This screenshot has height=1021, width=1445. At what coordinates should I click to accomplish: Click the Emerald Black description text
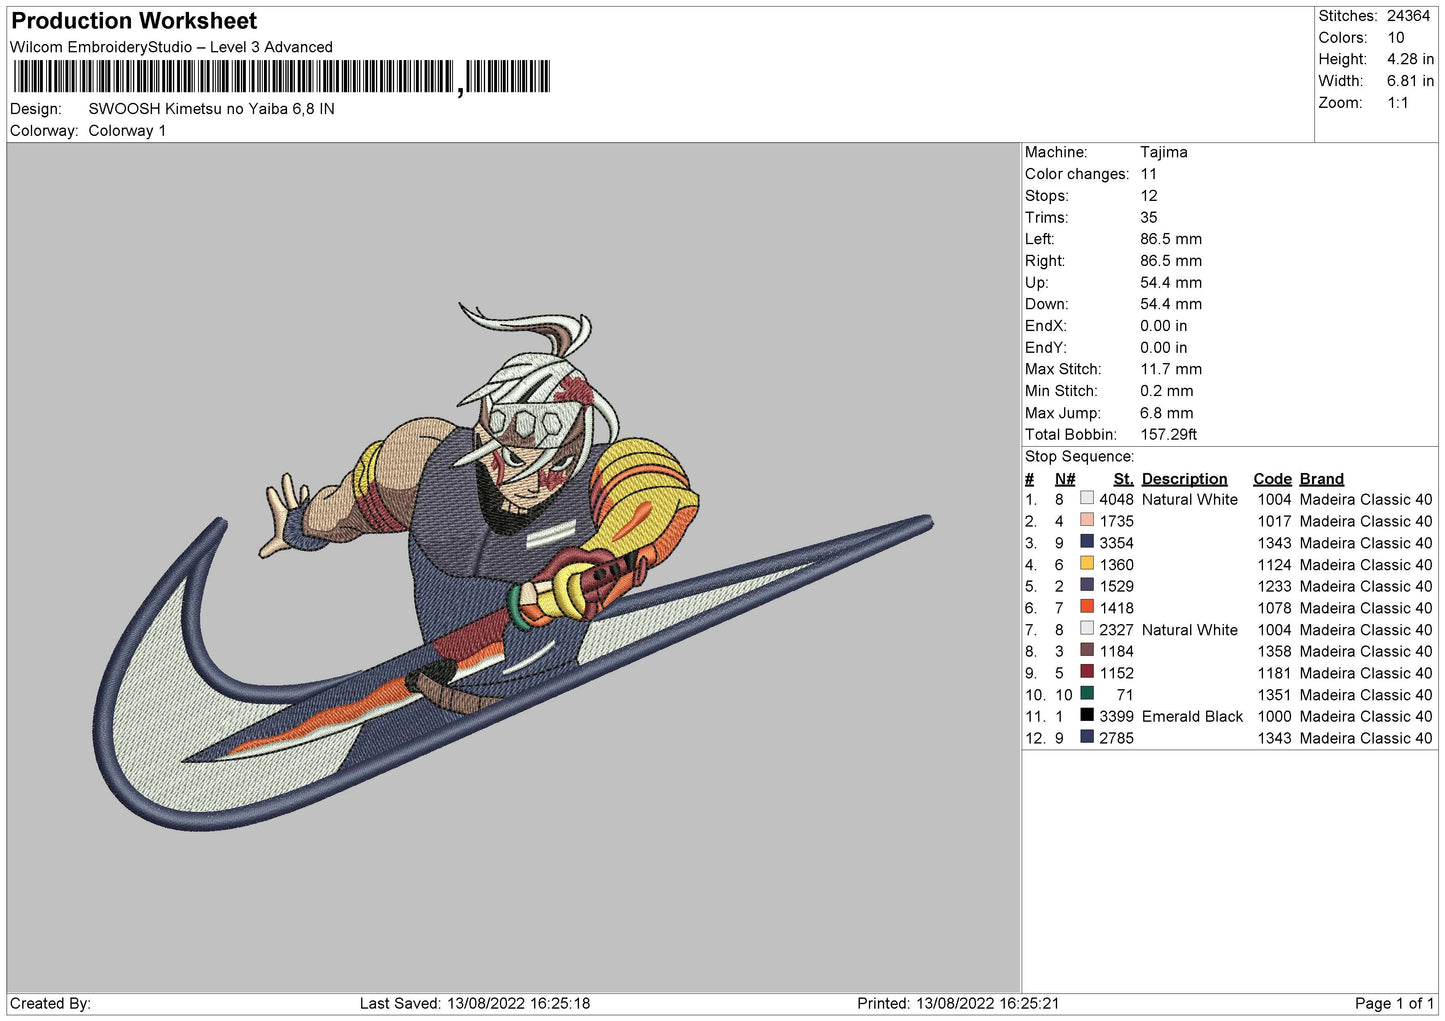tap(1192, 716)
